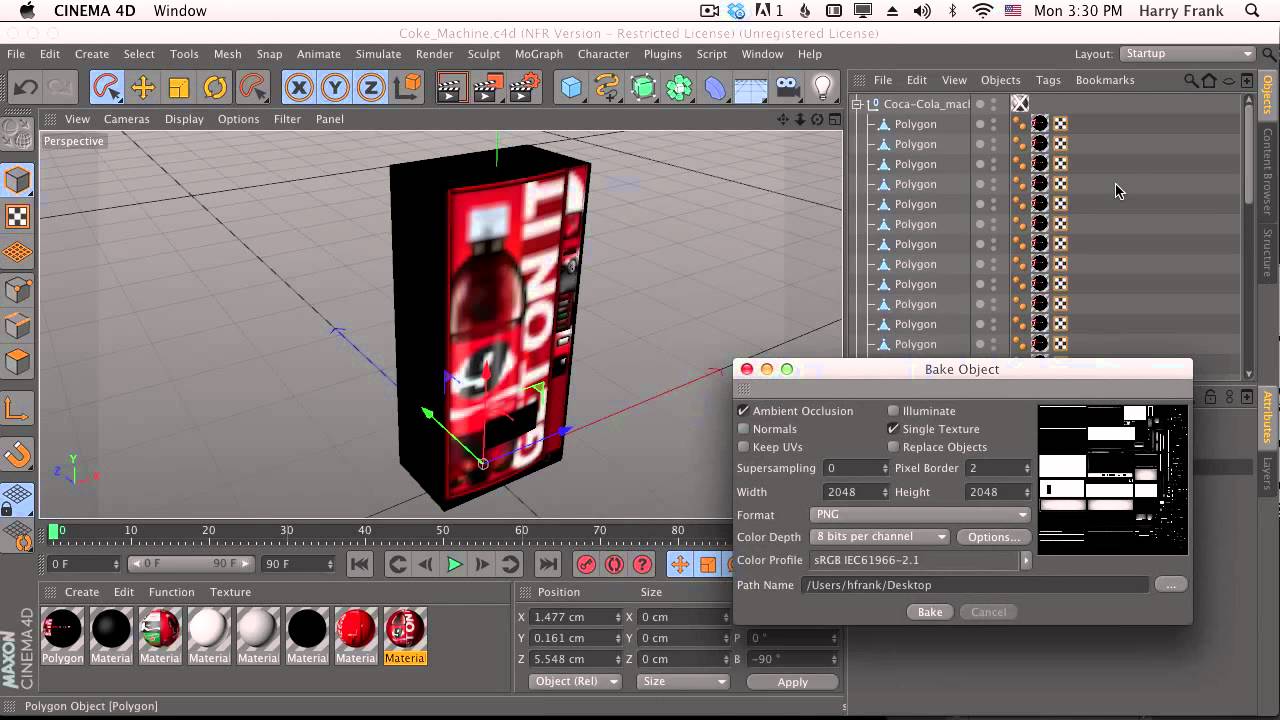Viewport: 1280px width, 720px height.
Task: Toggle the Ambient Occlusion checkbox
Action: 743,411
